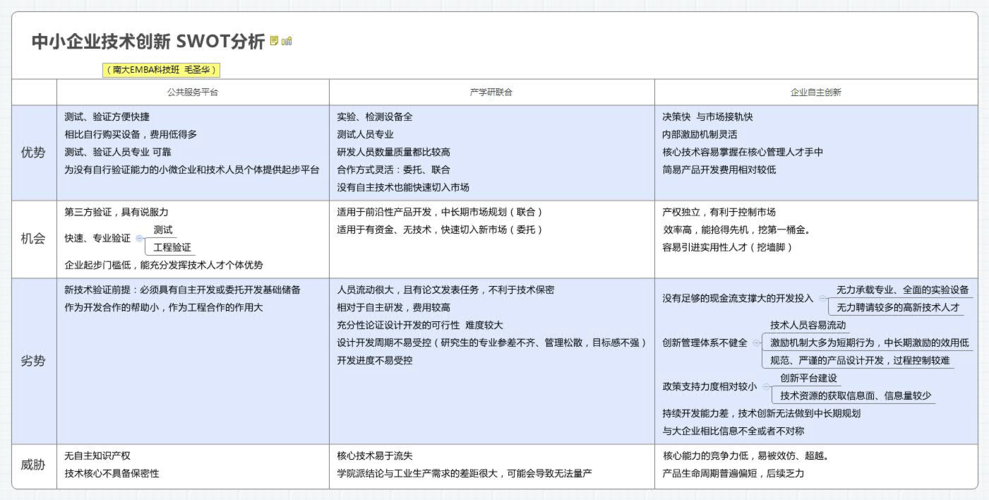The image size is (989, 500).
Task: Select the parent topic 快速、专业验证
Action: coord(98,238)
